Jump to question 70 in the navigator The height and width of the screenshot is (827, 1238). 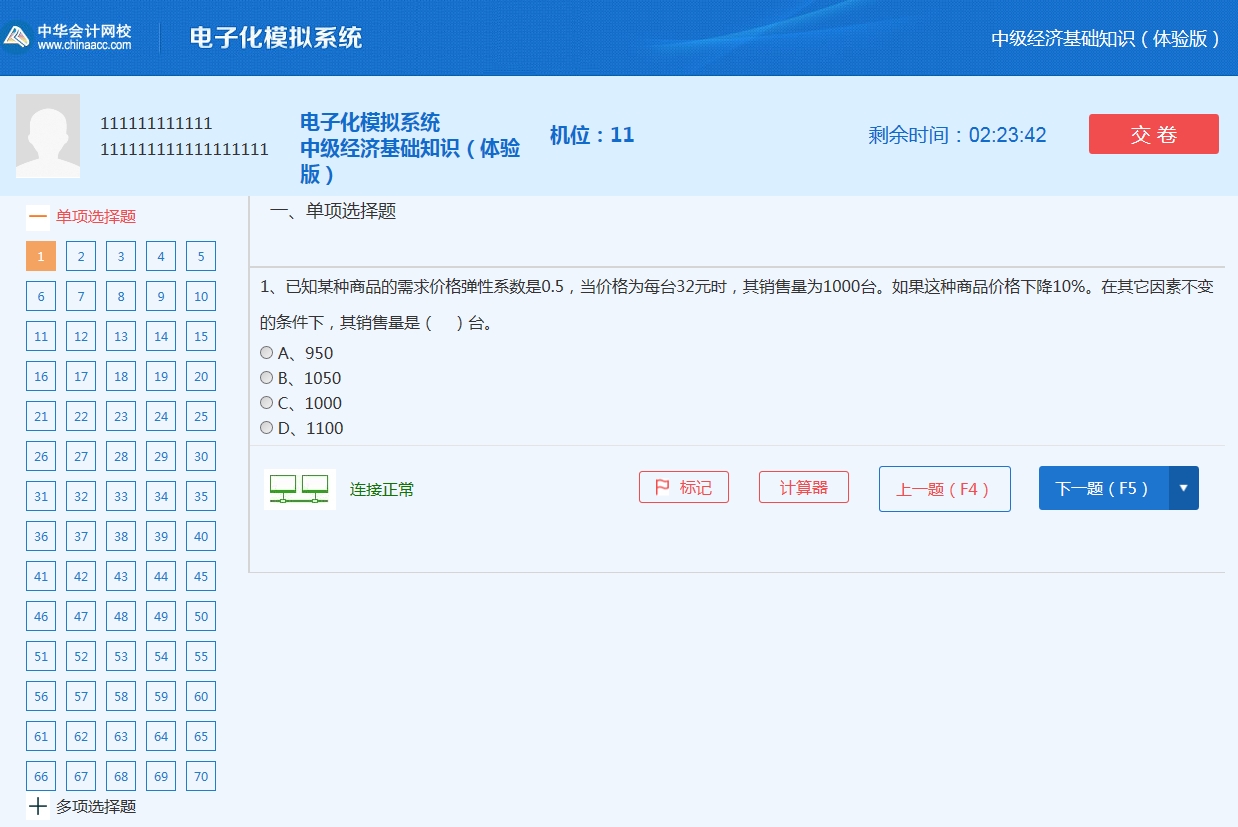(x=200, y=776)
